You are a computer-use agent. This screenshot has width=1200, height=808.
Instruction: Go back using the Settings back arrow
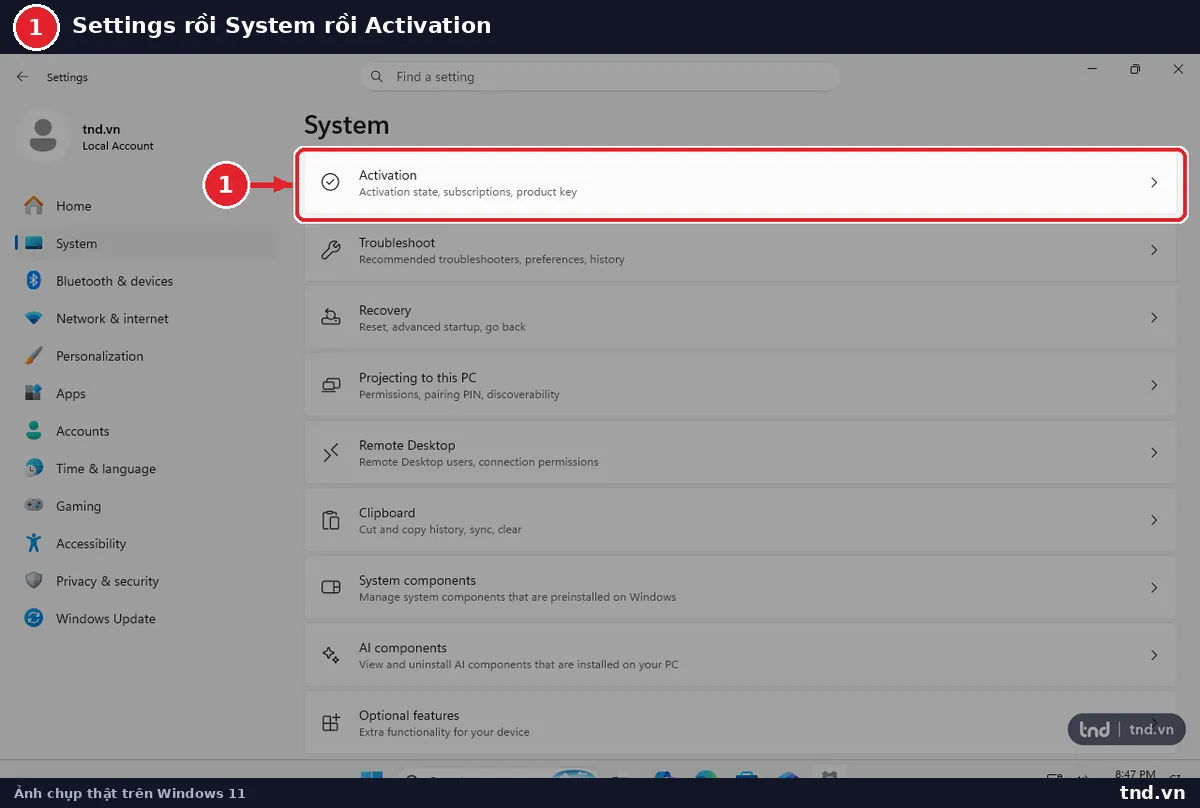[x=22, y=77]
